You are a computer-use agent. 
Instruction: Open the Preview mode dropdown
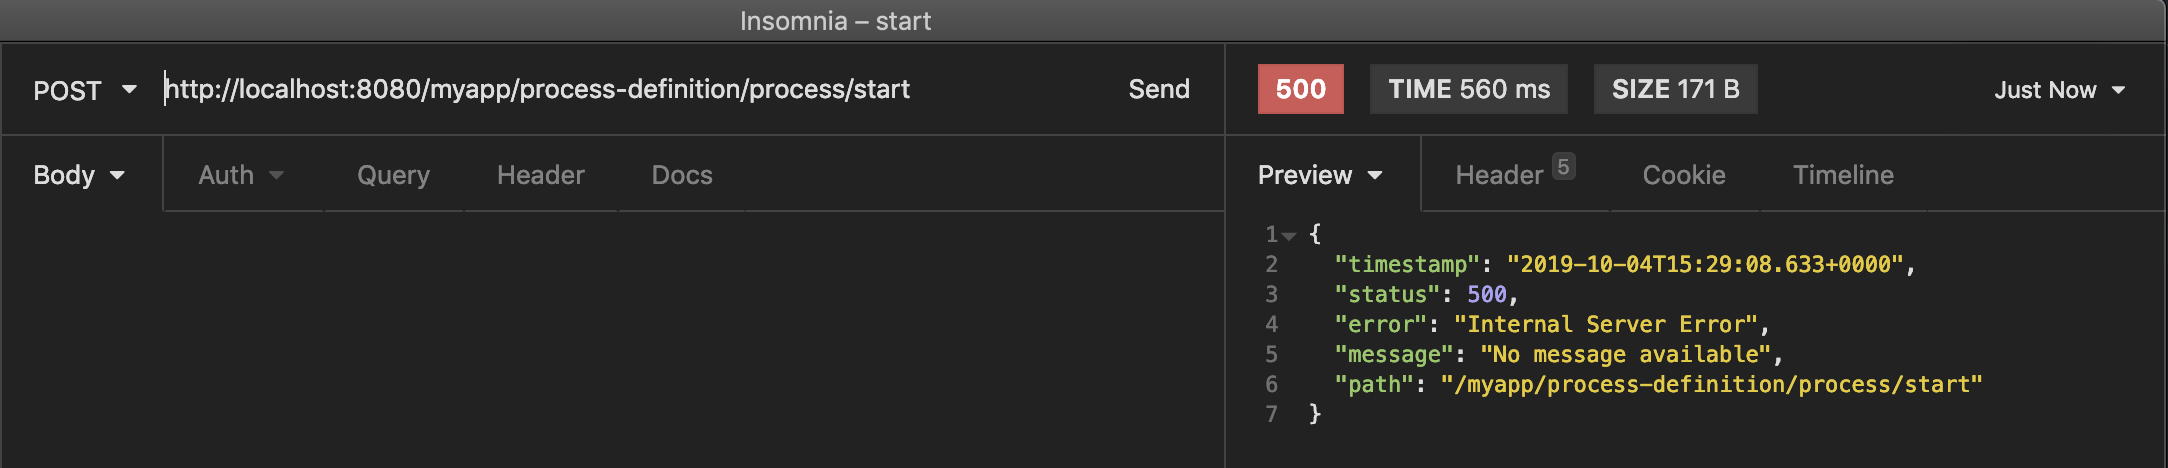(1320, 175)
